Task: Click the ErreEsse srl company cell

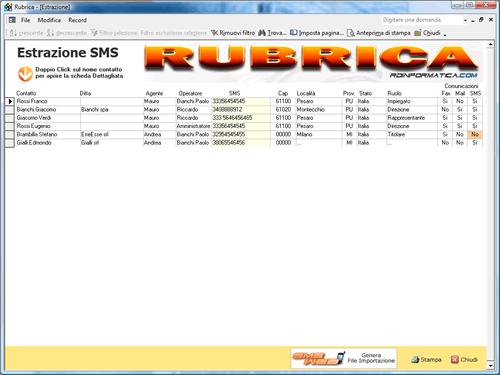Action: click(111, 134)
